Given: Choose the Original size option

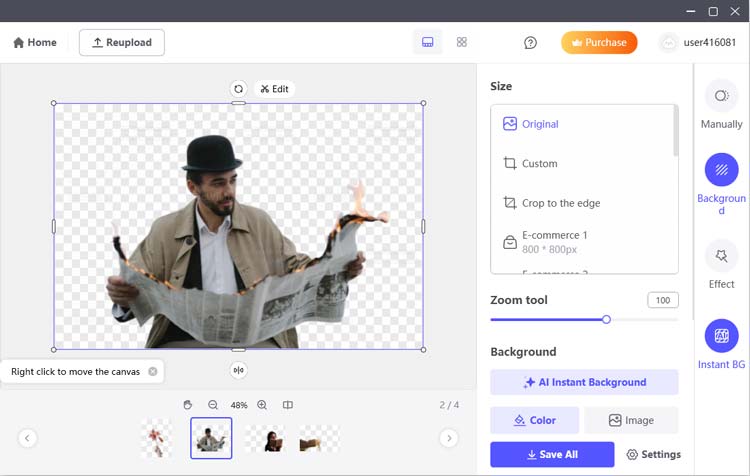Looking at the screenshot, I should [582, 124].
